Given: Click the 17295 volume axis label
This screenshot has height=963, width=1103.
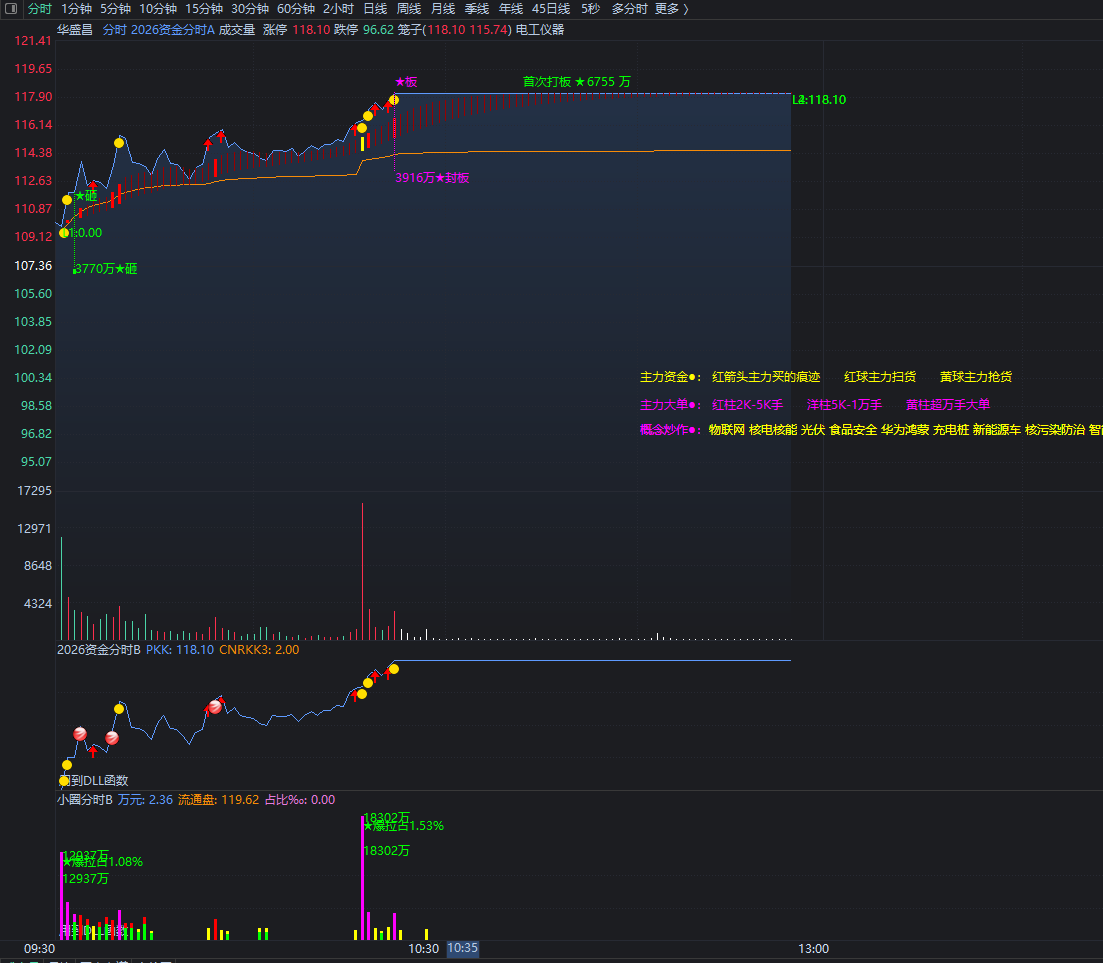Looking at the screenshot, I should click(34, 491).
